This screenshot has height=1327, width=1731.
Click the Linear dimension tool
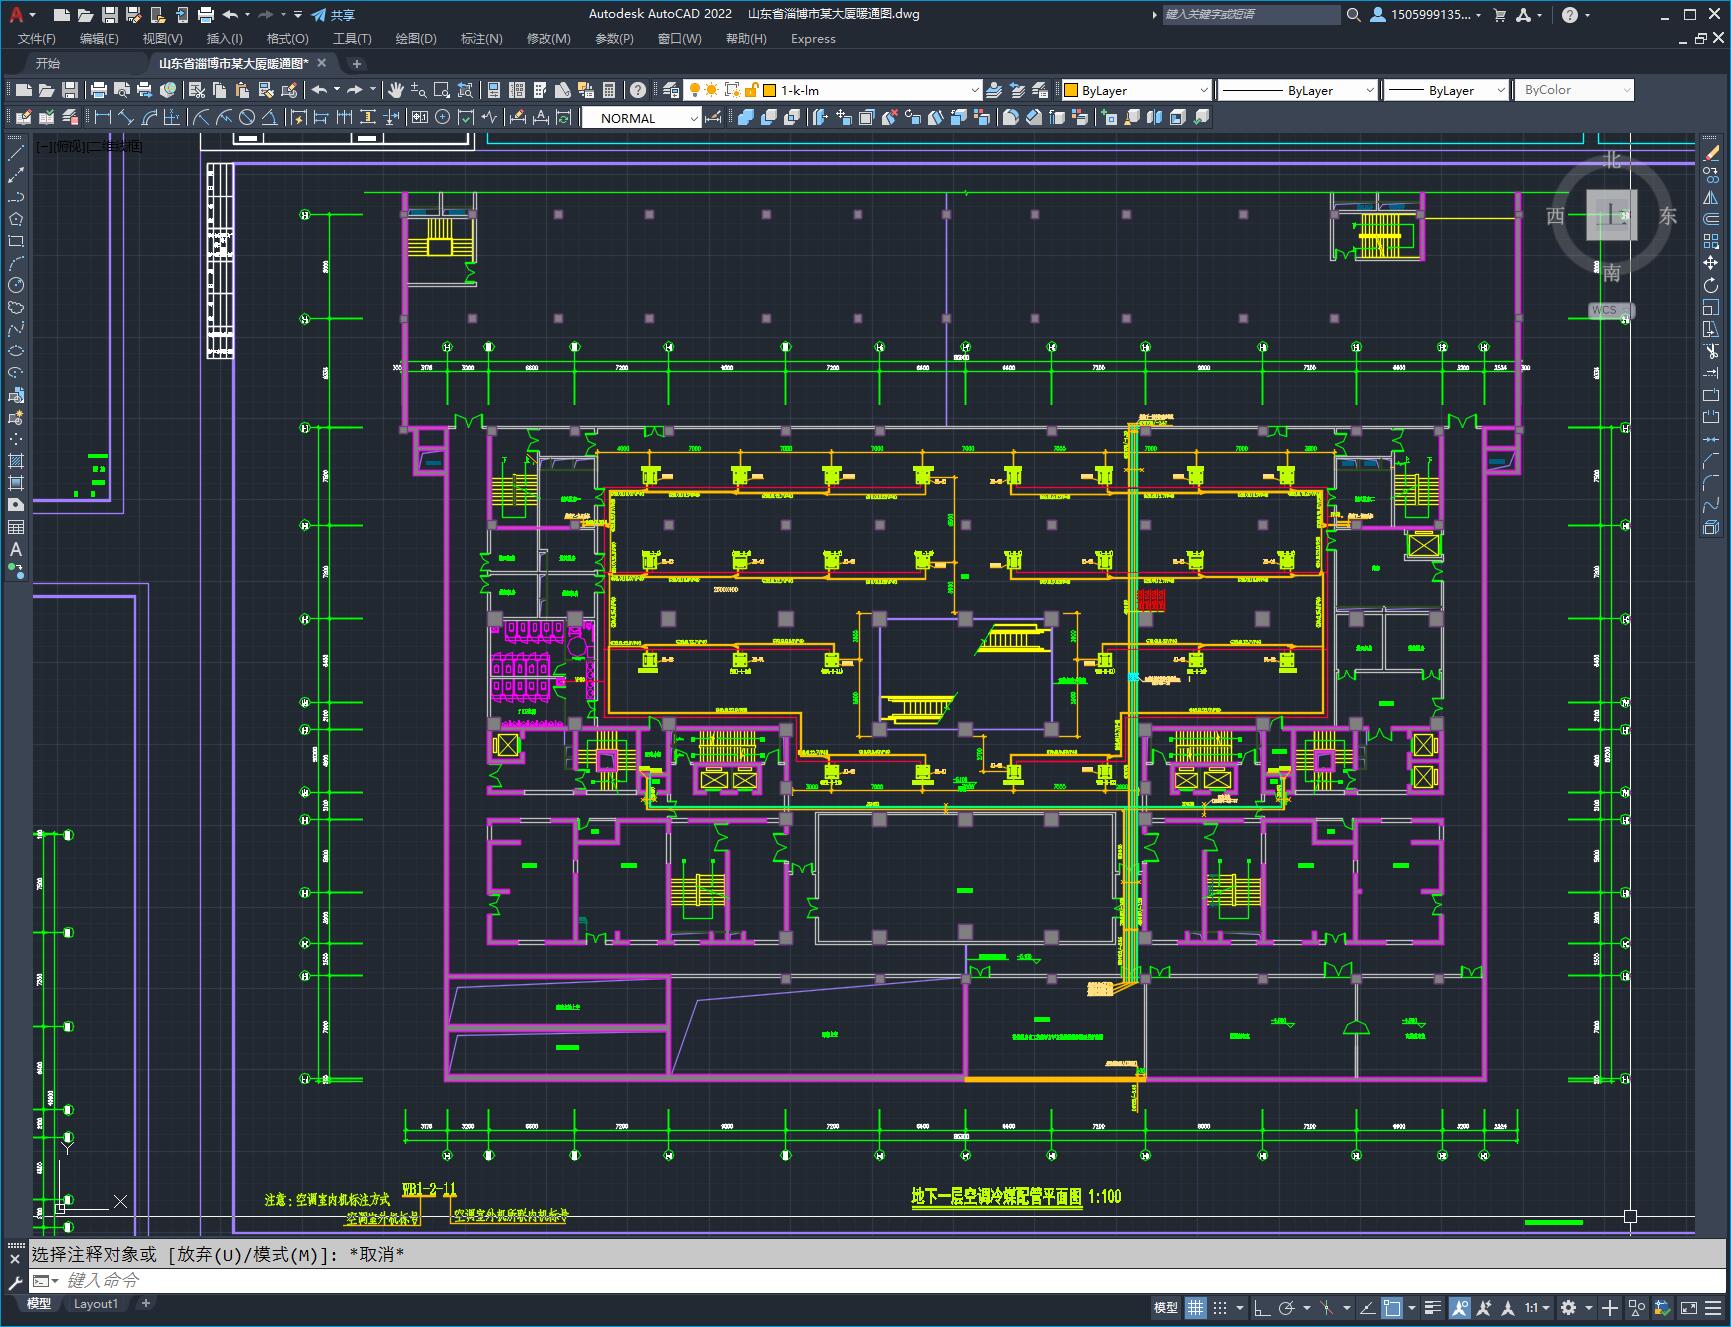coord(102,118)
